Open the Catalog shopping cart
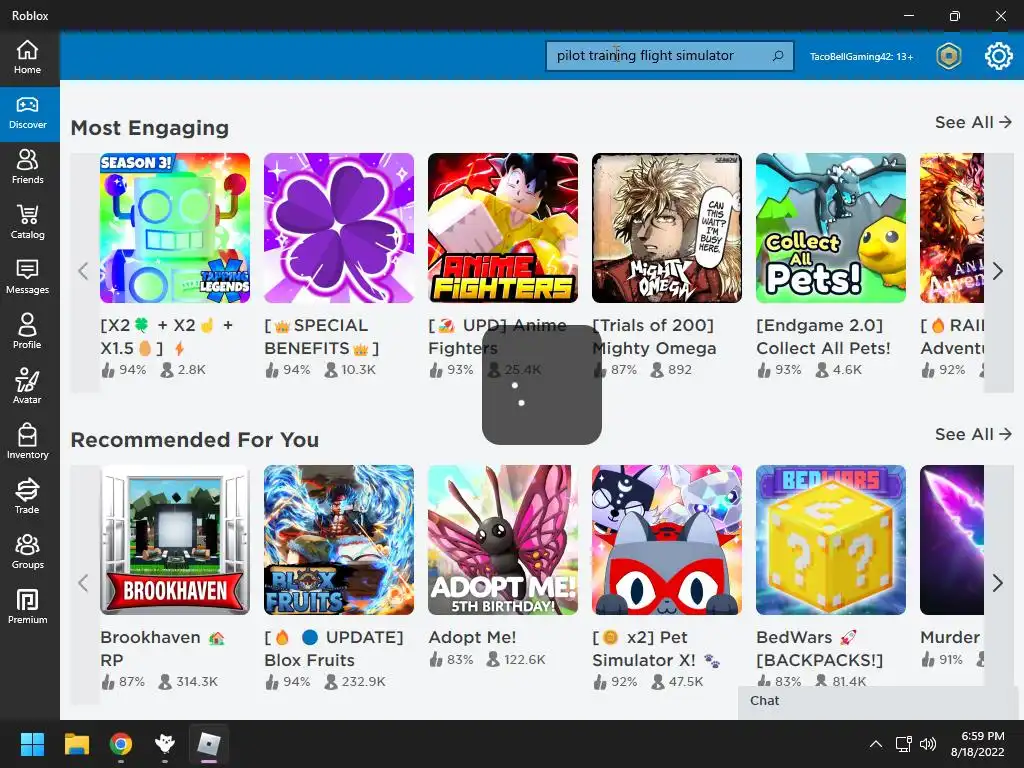Image resolution: width=1024 pixels, height=768 pixels. click(x=27, y=223)
